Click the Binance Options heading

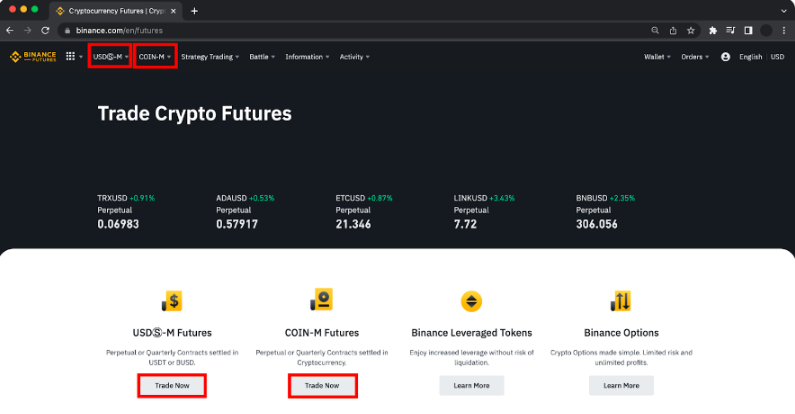(621, 333)
